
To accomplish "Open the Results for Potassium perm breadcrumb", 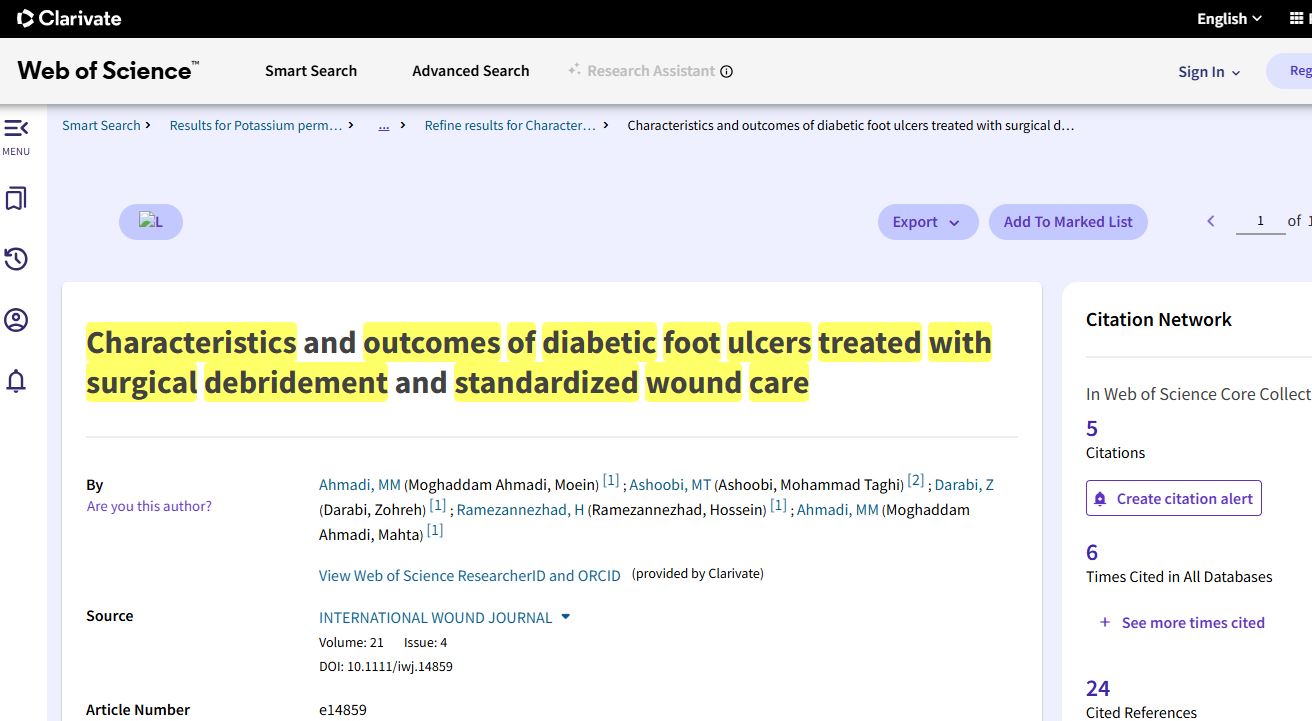I will point(256,125).
